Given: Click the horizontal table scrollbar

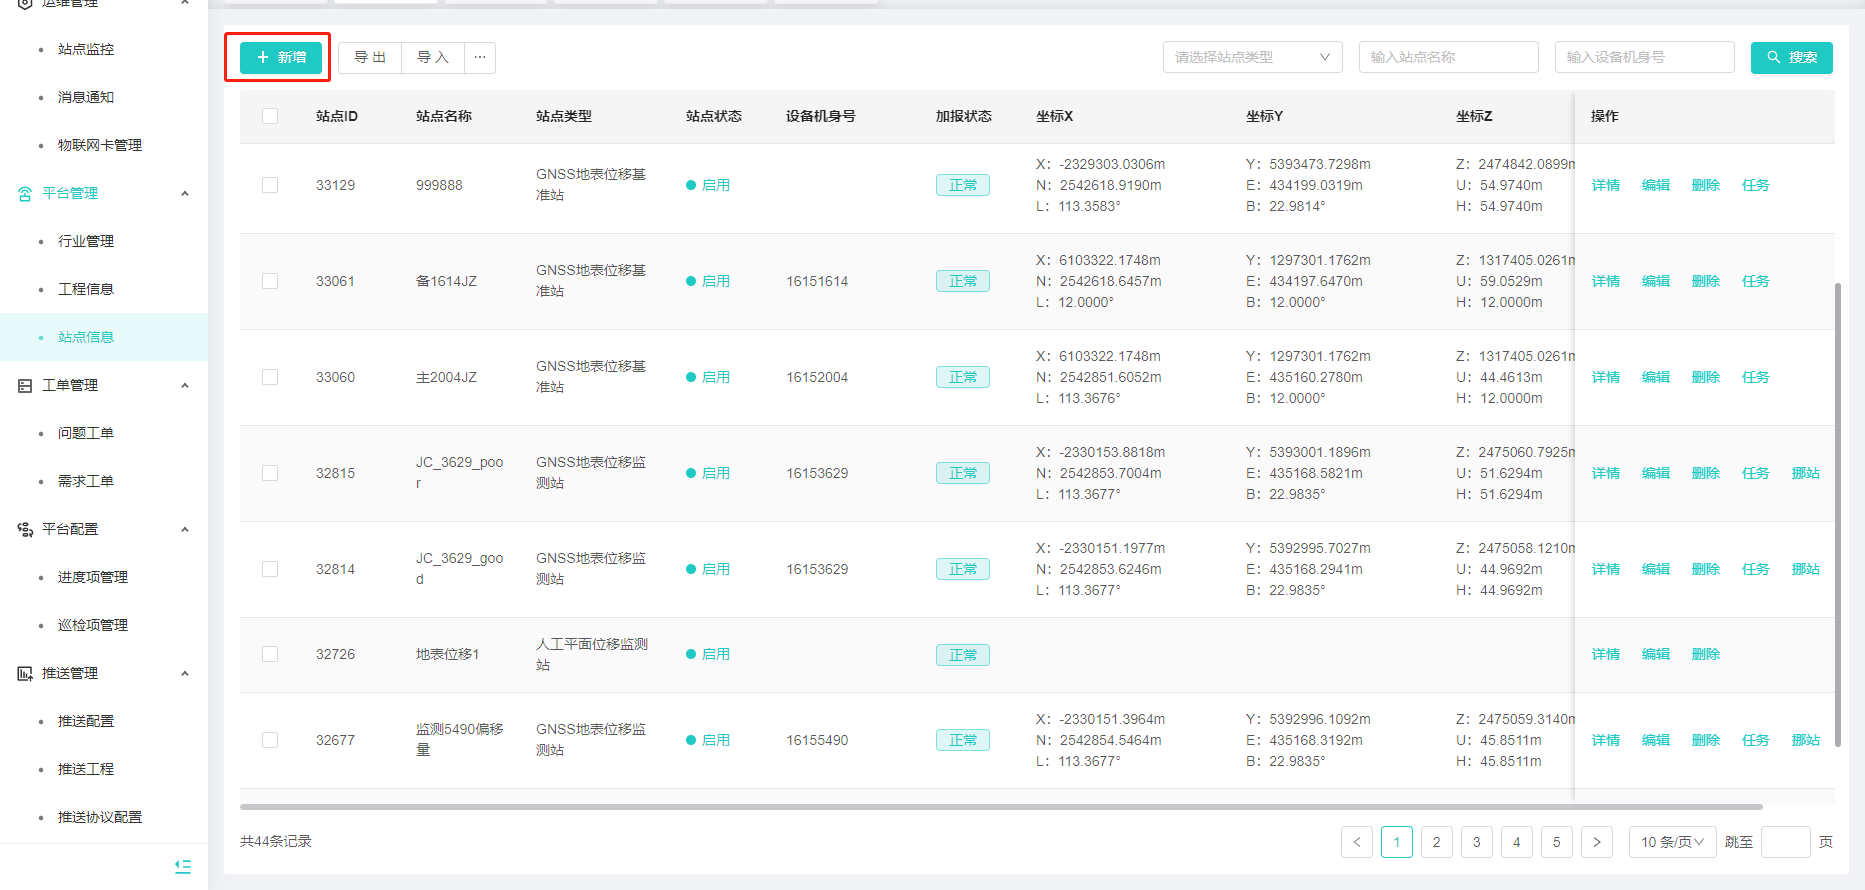Looking at the screenshot, I should 1000,806.
